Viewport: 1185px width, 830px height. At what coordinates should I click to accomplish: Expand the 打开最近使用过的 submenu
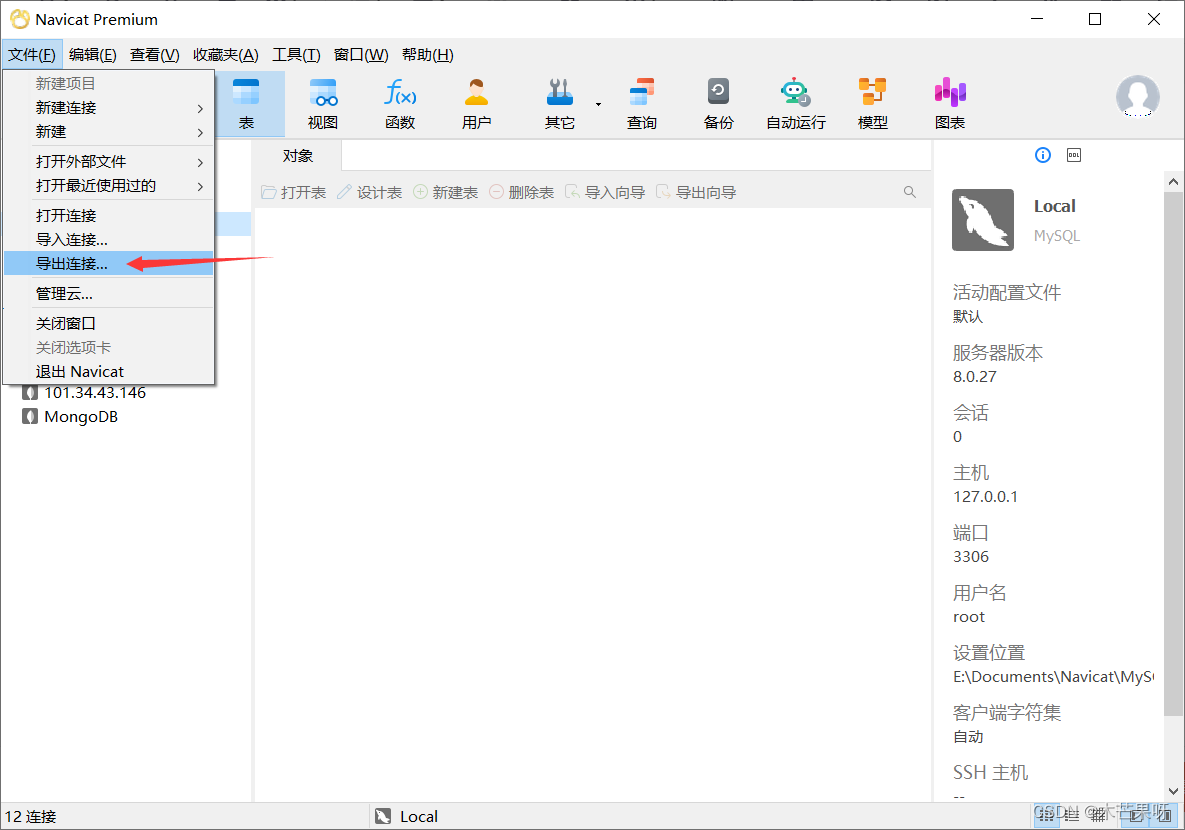click(109, 186)
